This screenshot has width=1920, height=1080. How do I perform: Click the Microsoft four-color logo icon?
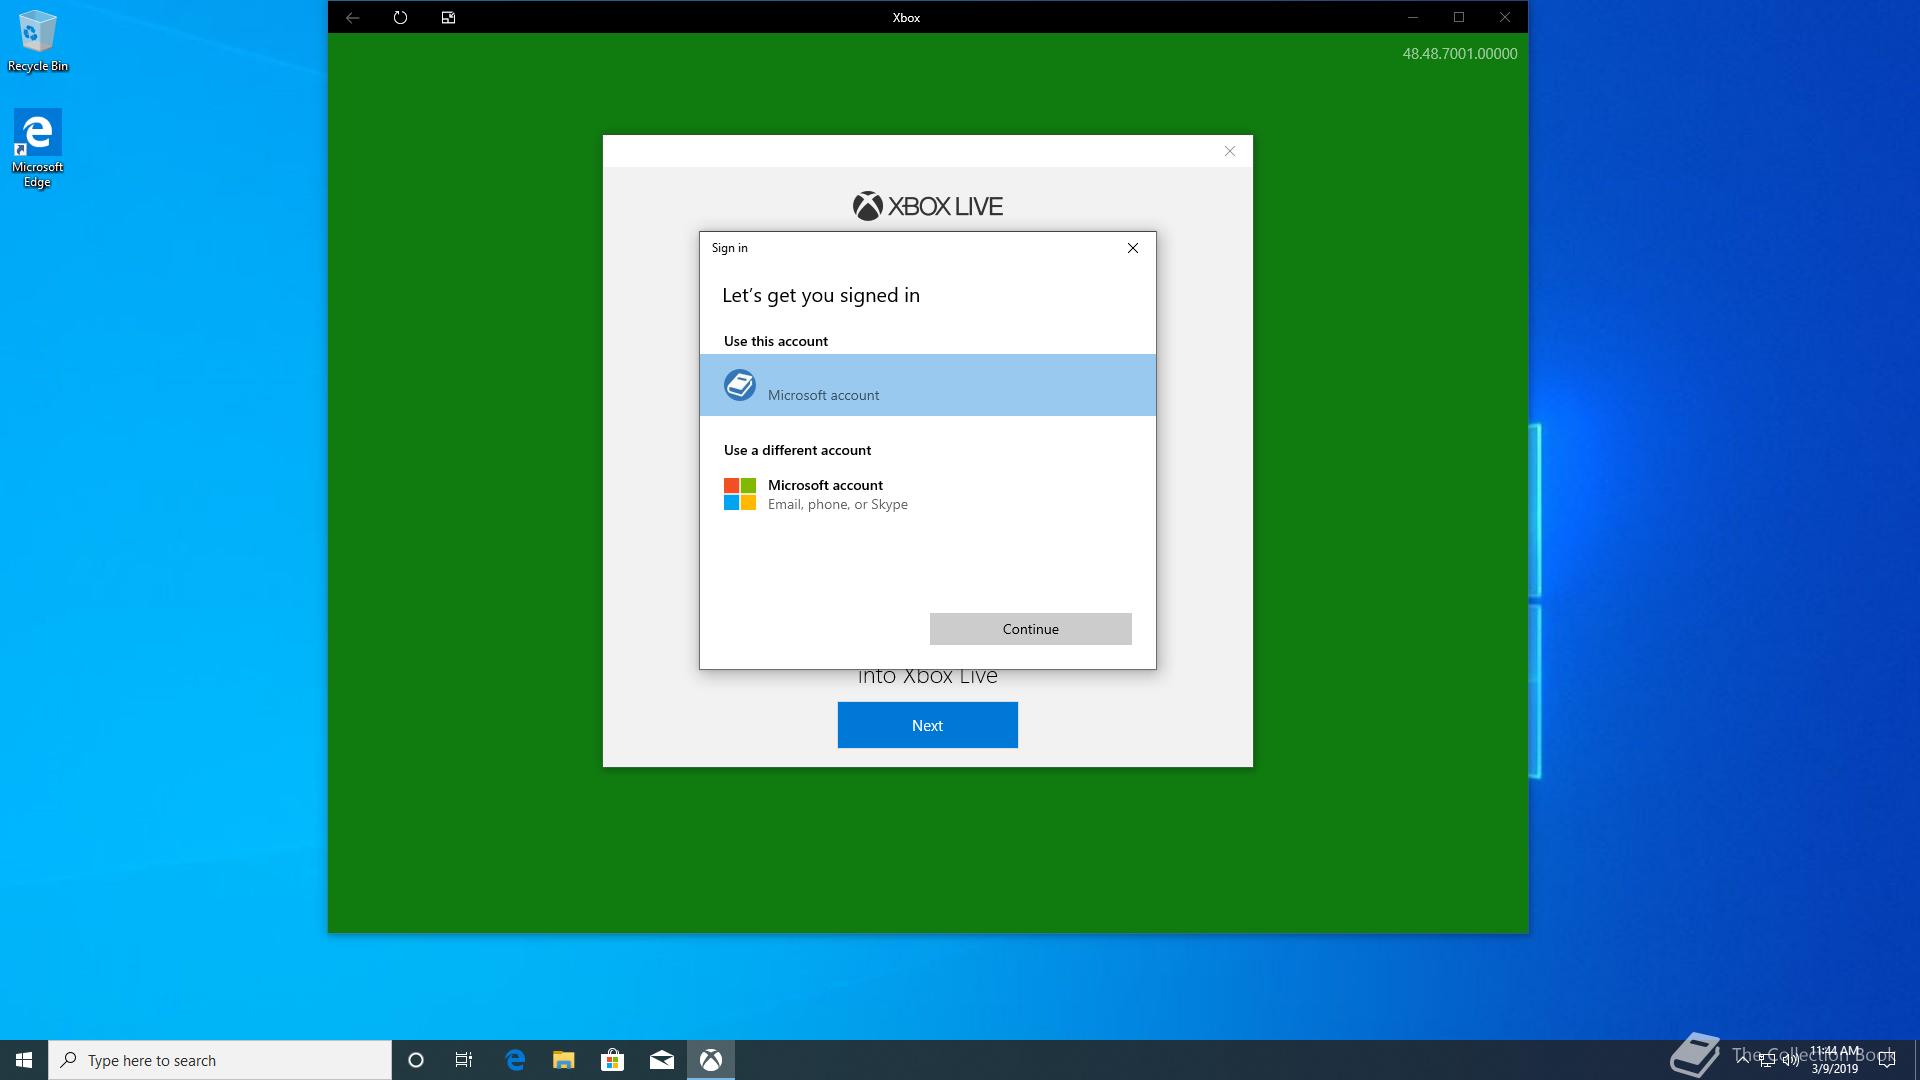coord(740,494)
